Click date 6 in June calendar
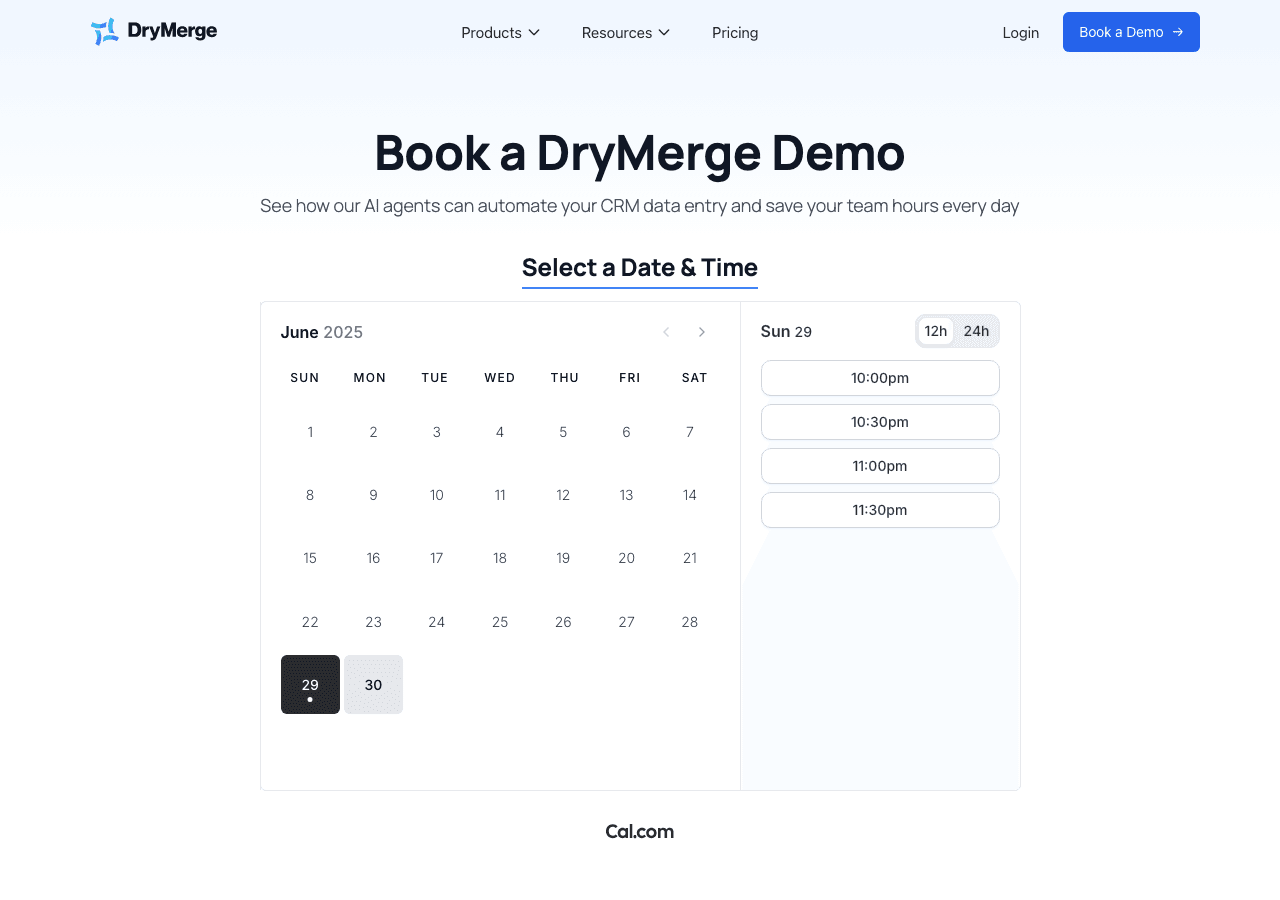Viewport: 1280px width, 900px height. pyautogui.click(x=627, y=432)
